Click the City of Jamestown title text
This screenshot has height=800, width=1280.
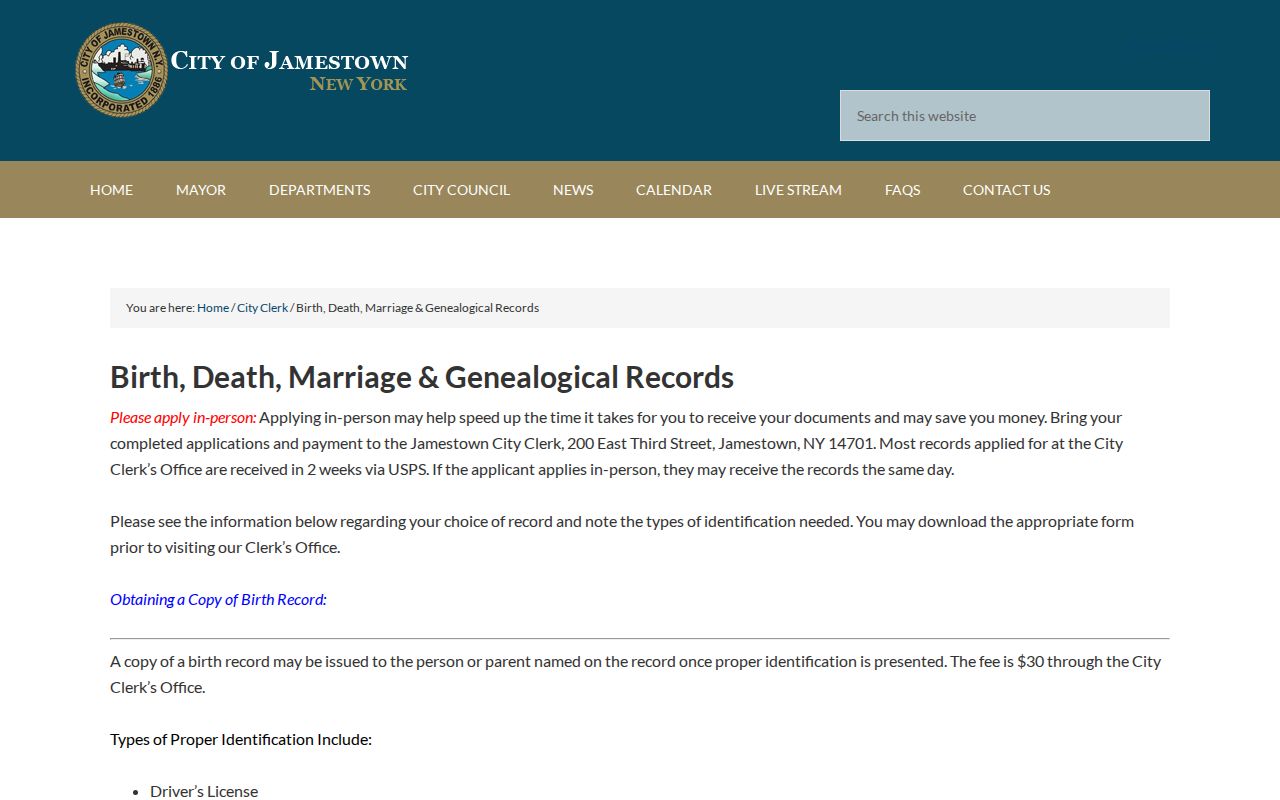click(289, 61)
